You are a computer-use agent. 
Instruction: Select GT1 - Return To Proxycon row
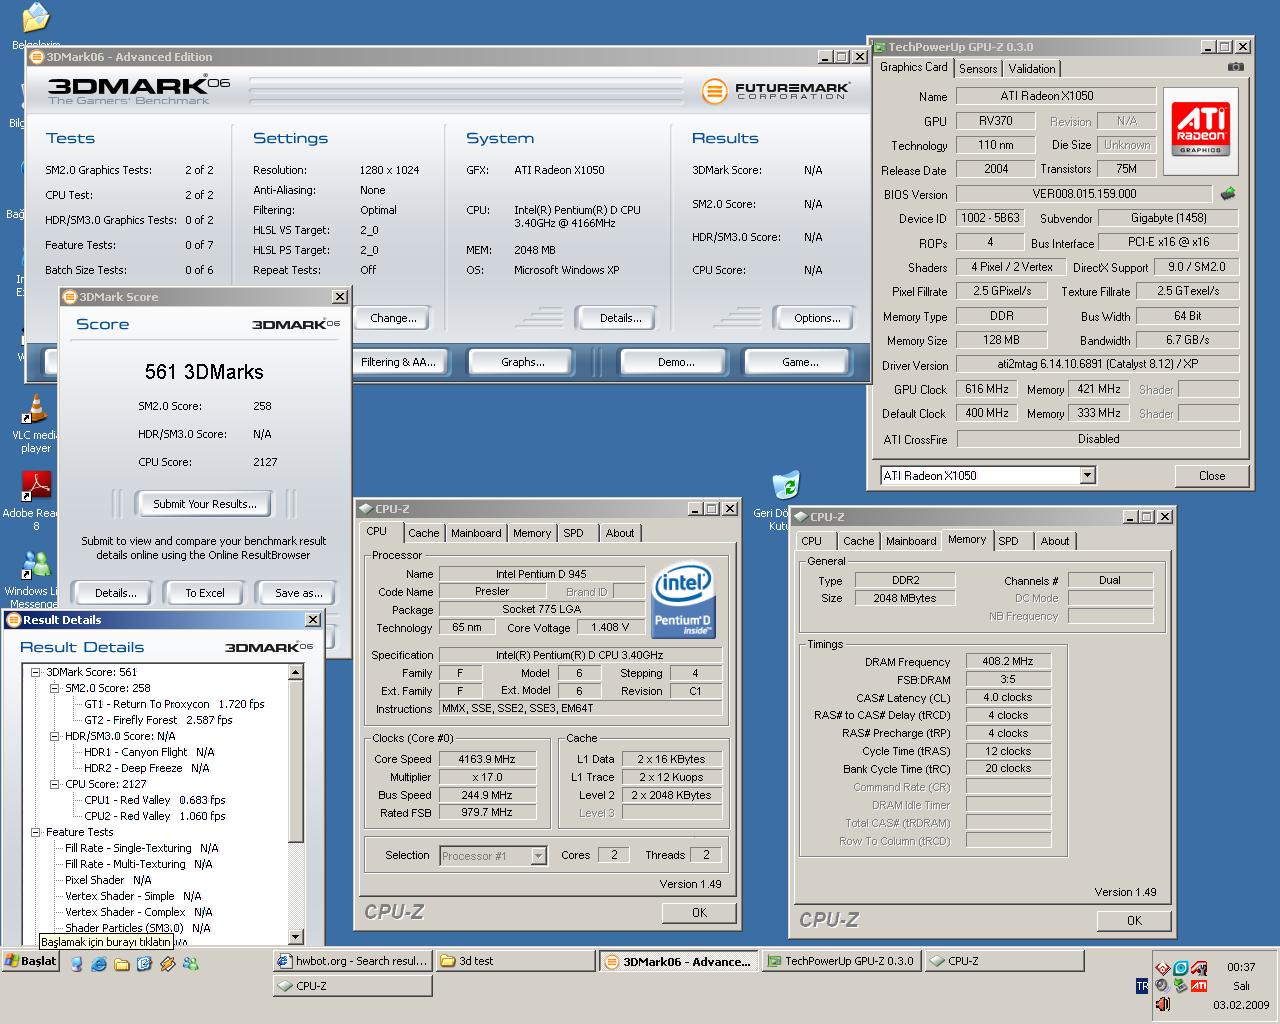(x=174, y=704)
